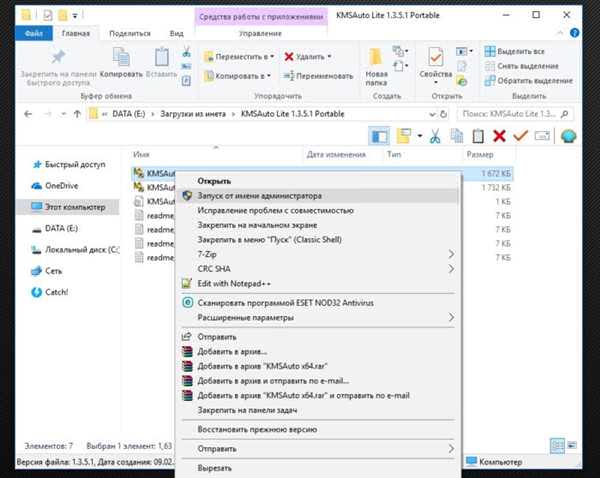600x478 pixels.
Task: Click the checkmark properties icon in the toolbar
Action: pyautogui.click(x=520, y=135)
